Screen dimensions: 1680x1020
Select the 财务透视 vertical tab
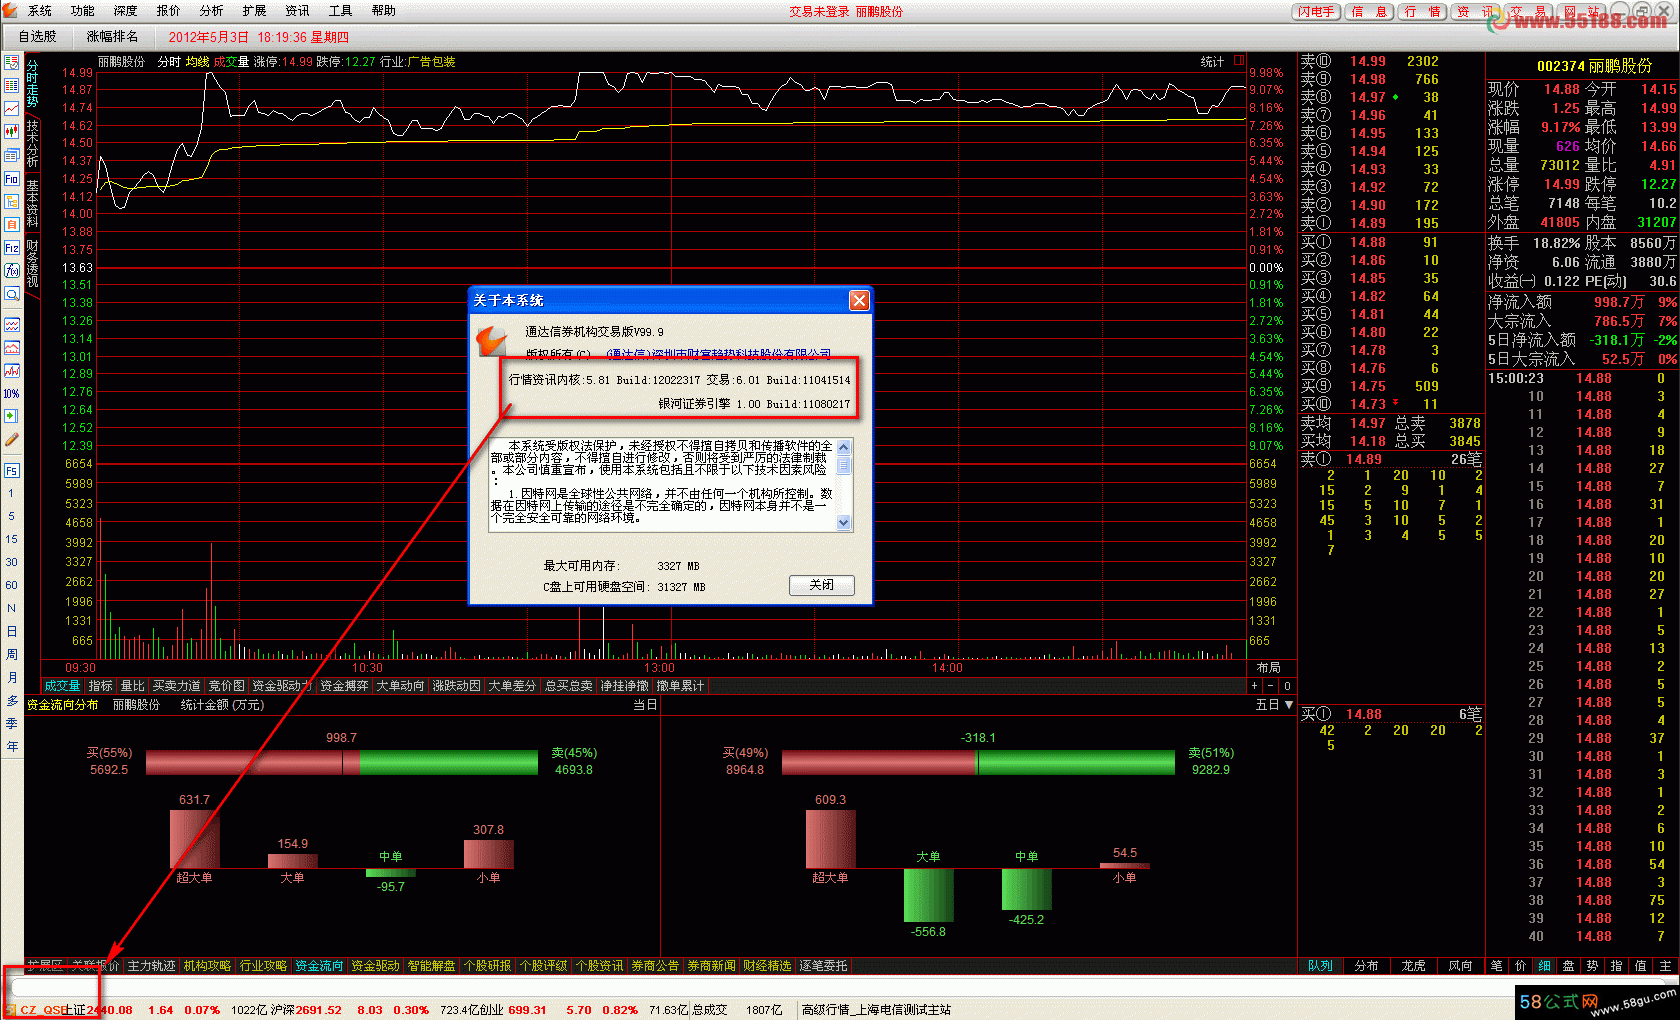click(32, 263)
